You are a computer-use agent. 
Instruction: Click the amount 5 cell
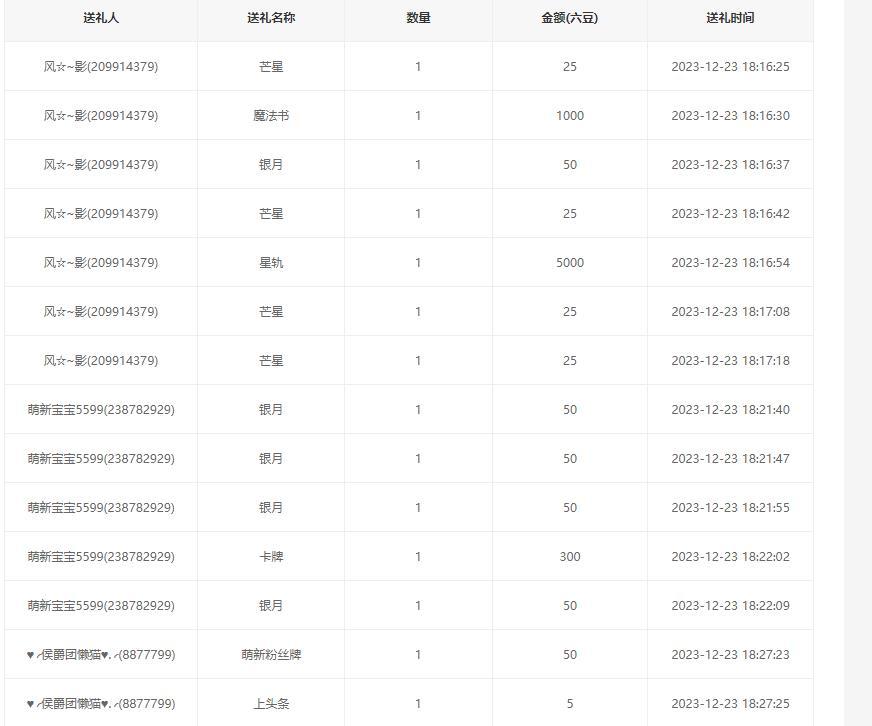point(569,703)
